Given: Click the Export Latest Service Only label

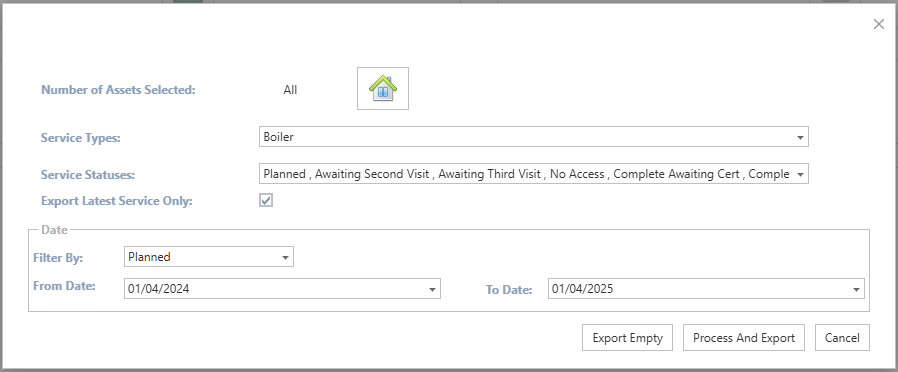Looking at the screenshot, I should (x=117, y=201).
